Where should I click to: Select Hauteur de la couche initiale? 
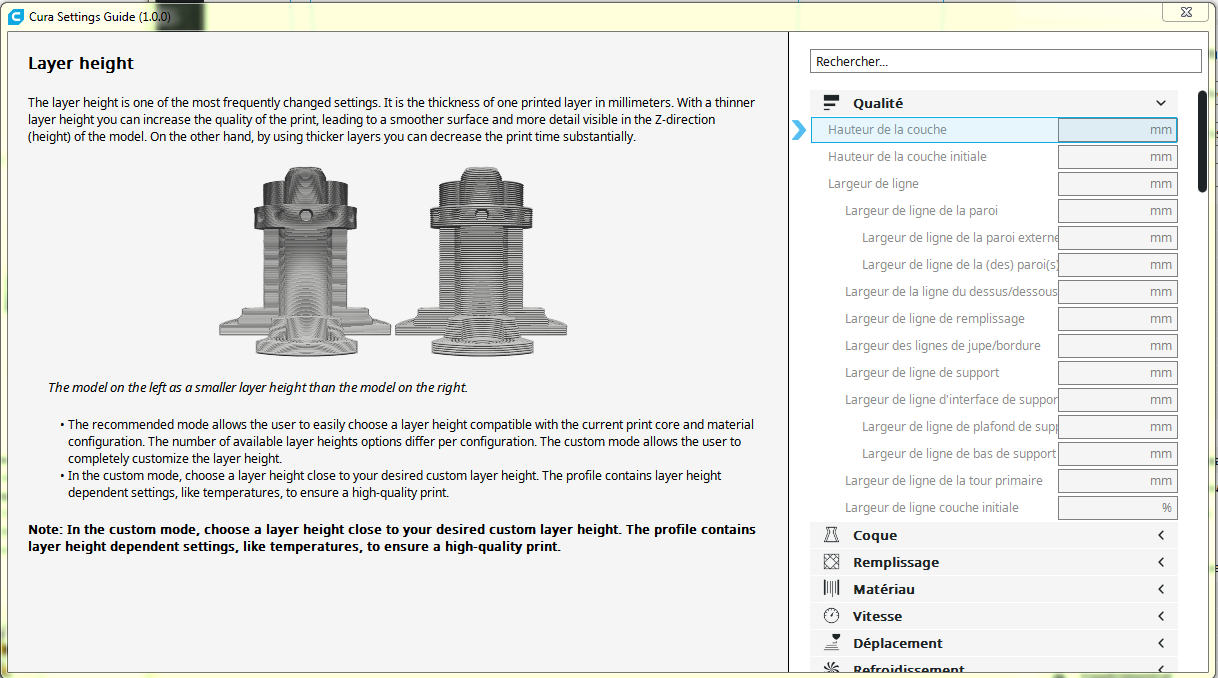coord(907,157)
